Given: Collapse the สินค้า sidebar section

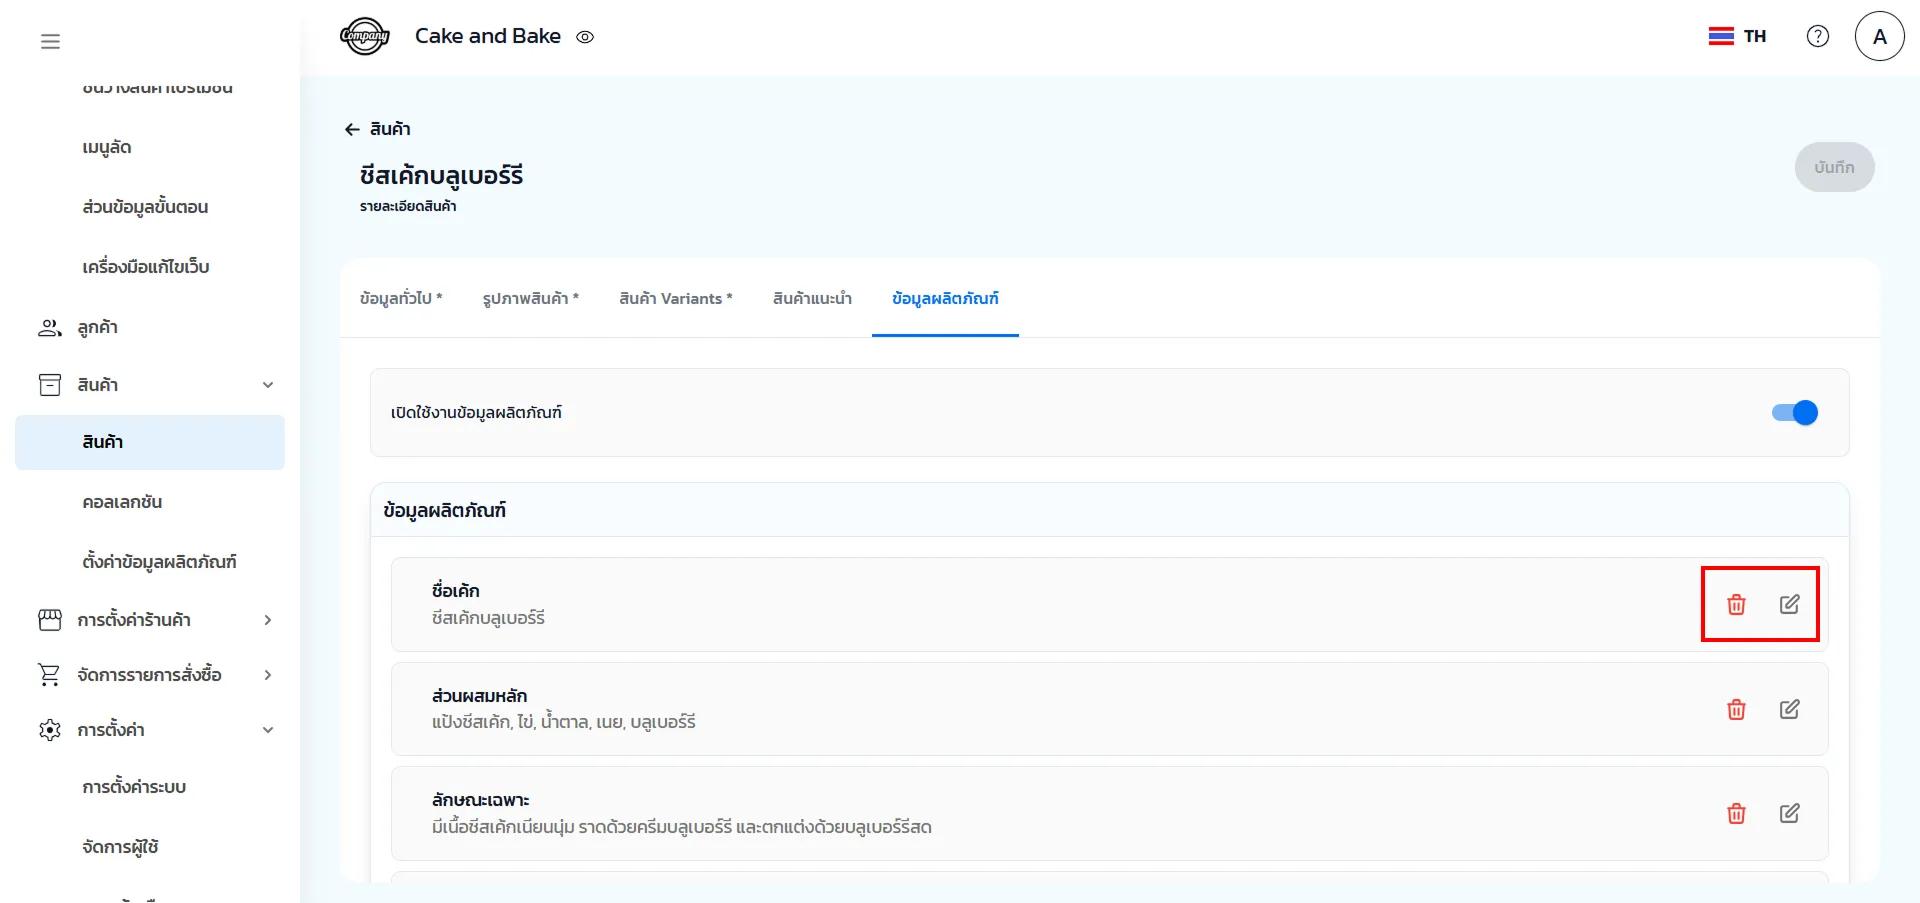Looking at the screenshot, I should click(267, 385).
